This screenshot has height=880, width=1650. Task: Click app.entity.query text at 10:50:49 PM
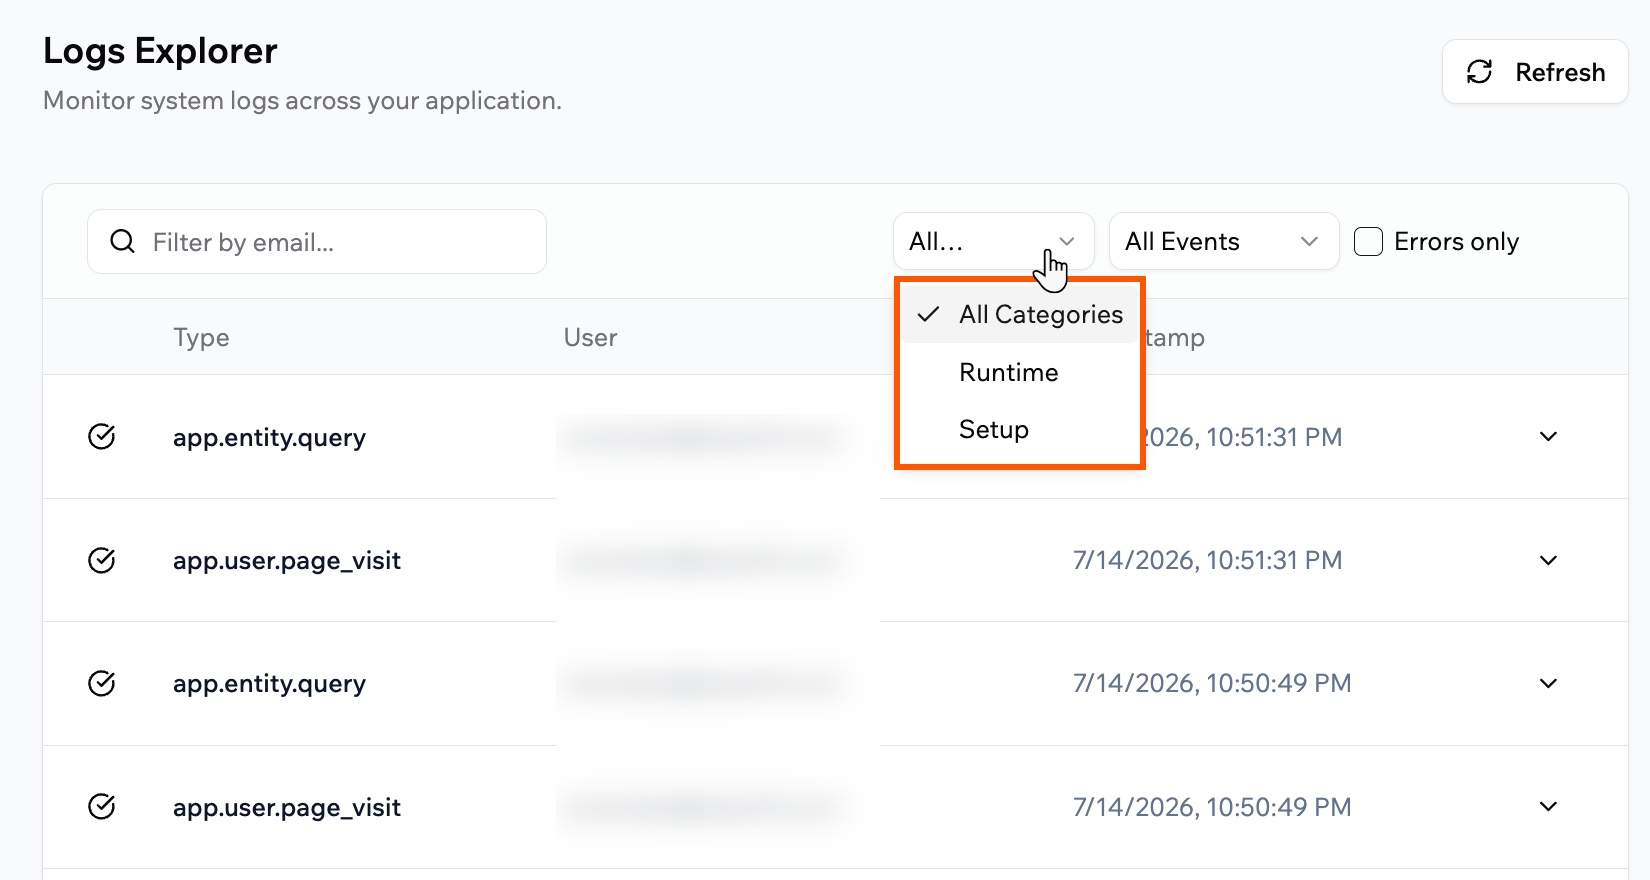pos(269,683)
